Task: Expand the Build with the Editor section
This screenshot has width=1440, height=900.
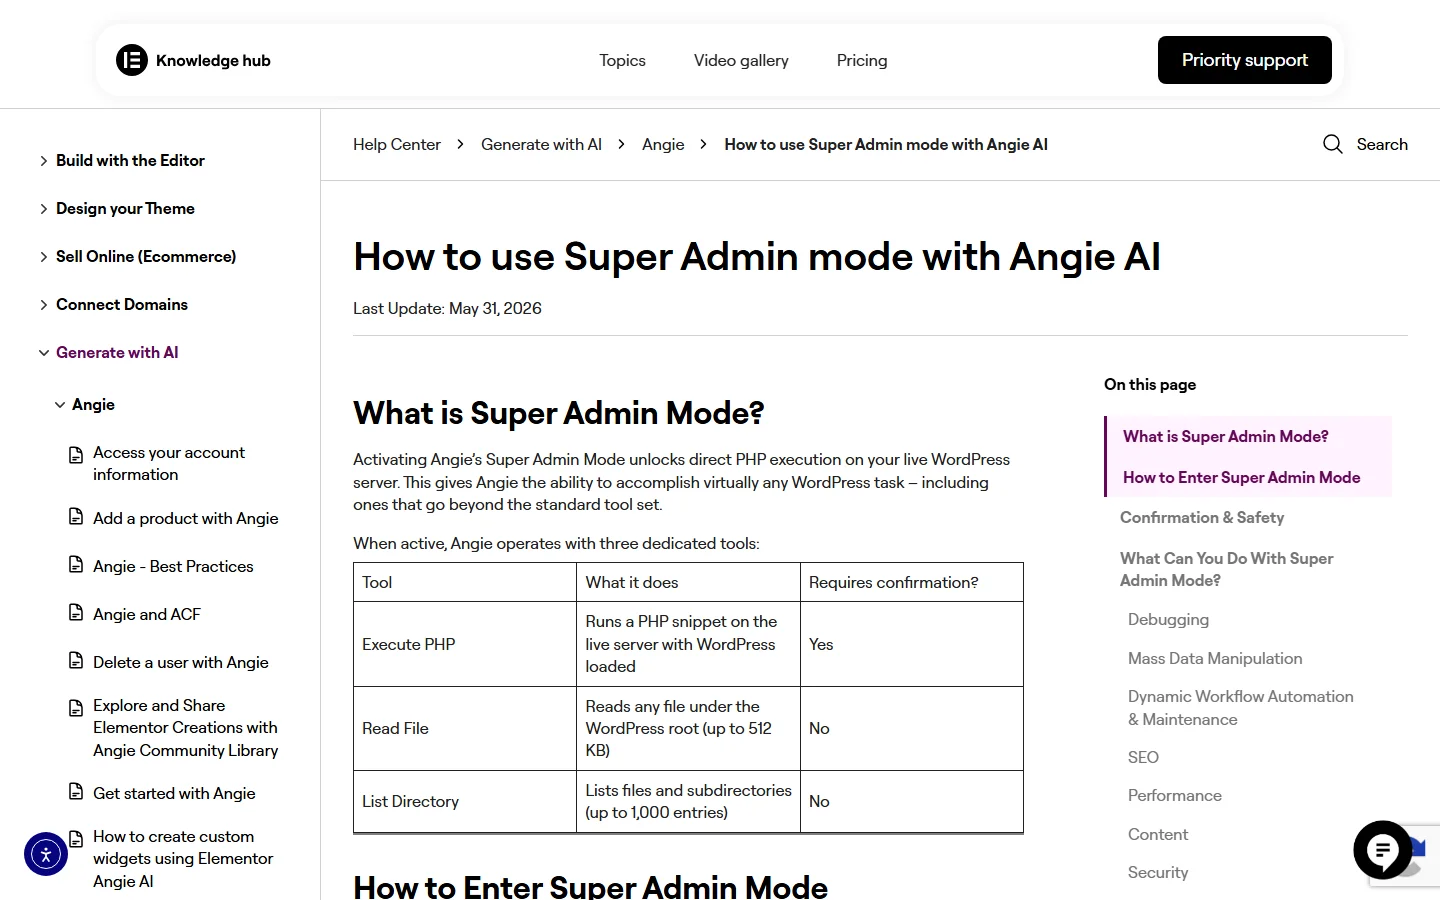Action: (x=43, y=160)
